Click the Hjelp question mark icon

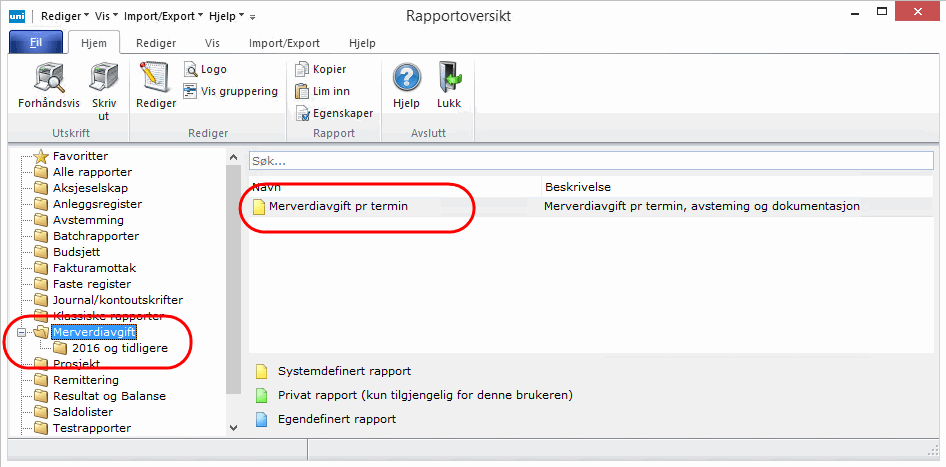406,78
